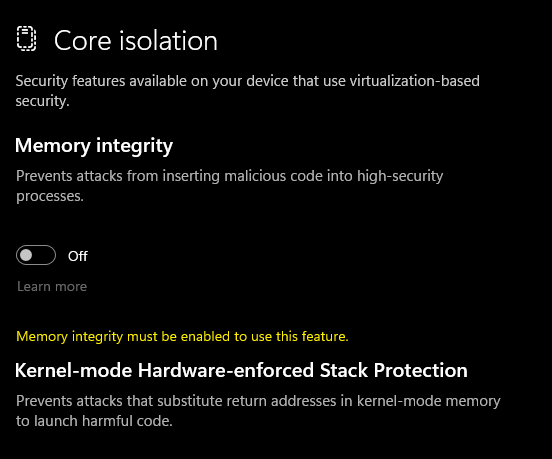Click the 'to launch harmful code.' line
The width and height of the screenshot is (552, 459).
coord(94,421)
